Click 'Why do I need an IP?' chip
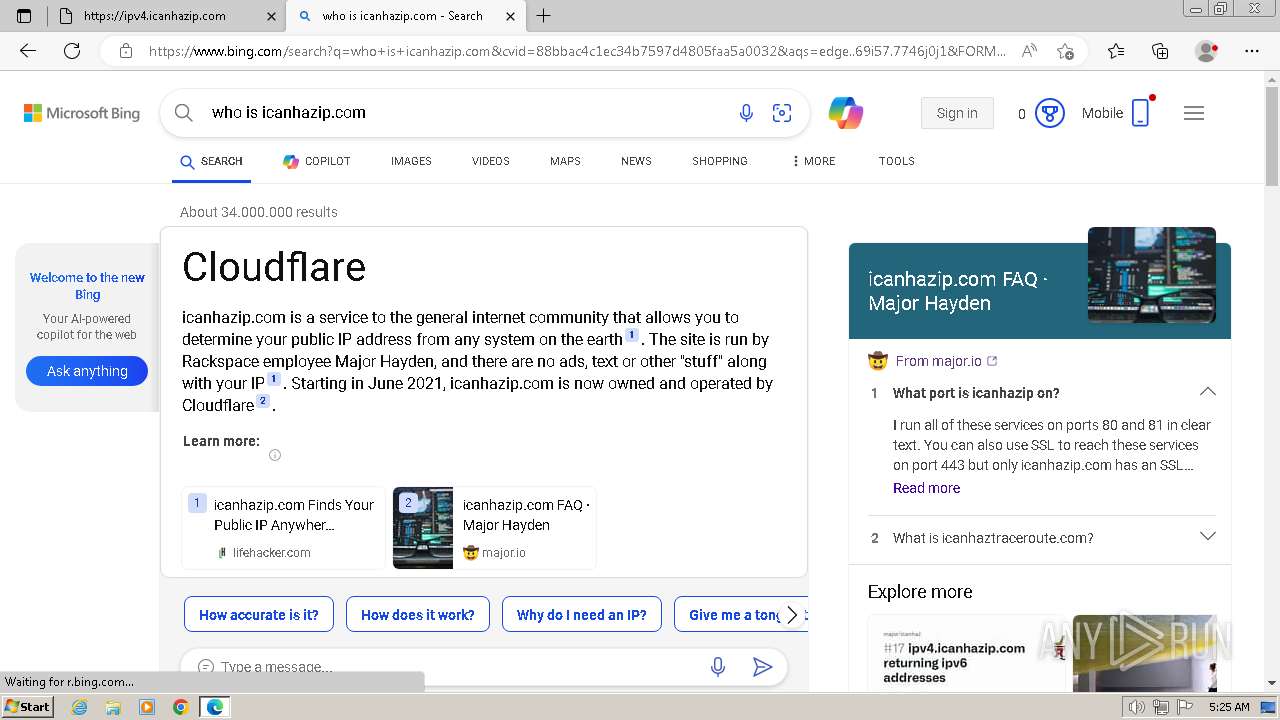The width and height of the screenshot is (1280, 720). (582, 615)
